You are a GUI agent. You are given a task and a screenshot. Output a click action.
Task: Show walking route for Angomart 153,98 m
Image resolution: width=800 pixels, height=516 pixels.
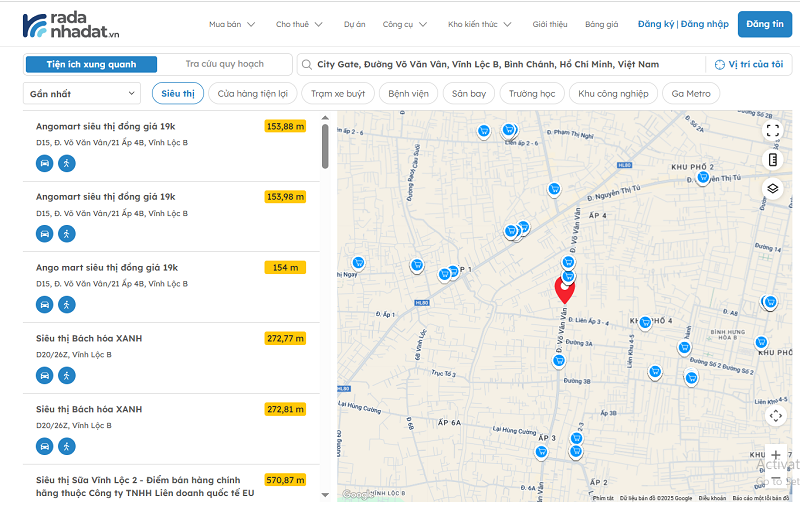67,234
